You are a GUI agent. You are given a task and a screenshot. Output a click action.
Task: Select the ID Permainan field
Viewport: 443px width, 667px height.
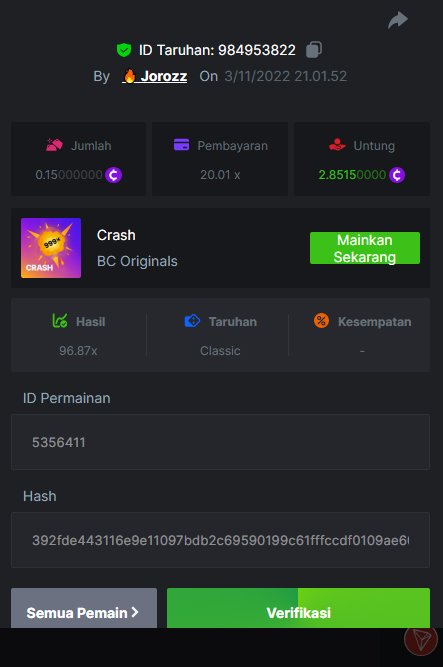click(x=220, y=442)
